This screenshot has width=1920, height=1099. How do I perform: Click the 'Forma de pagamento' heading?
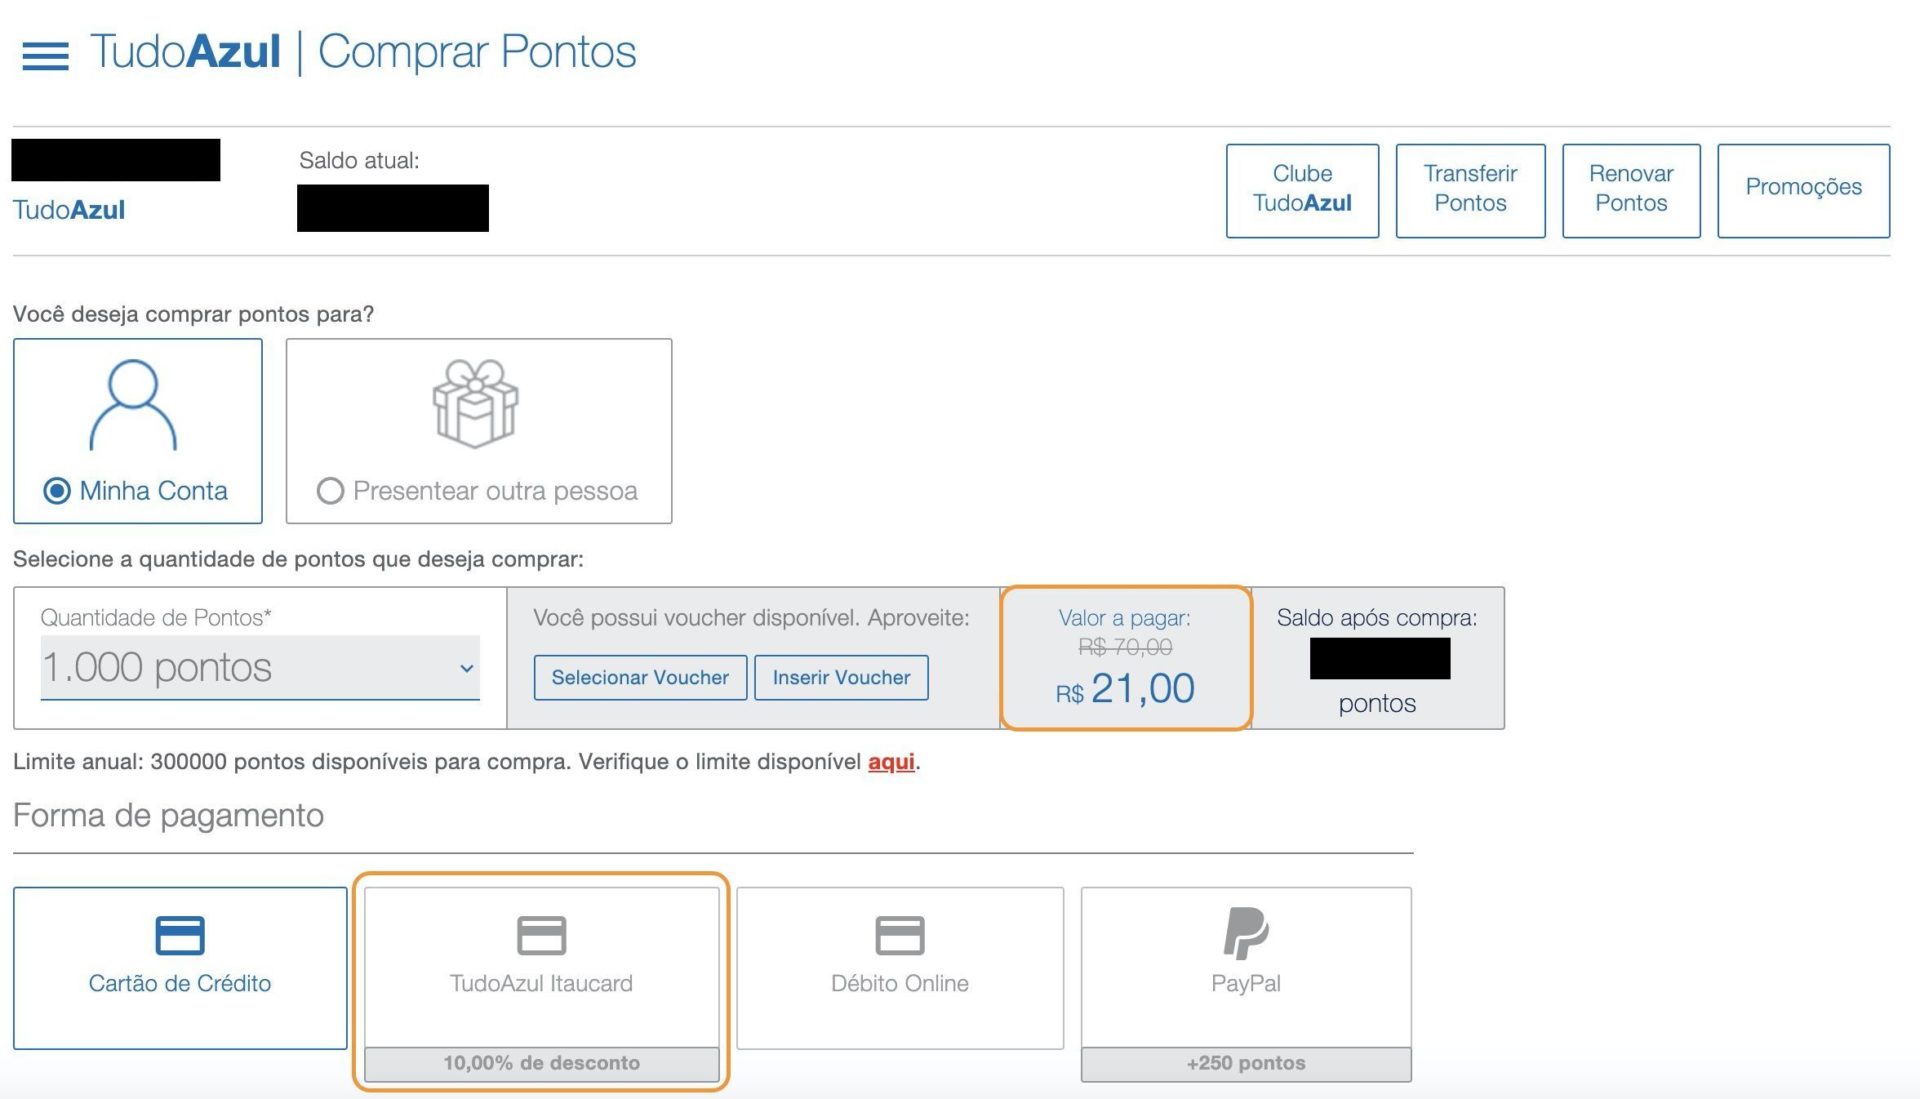pos(168,816)
